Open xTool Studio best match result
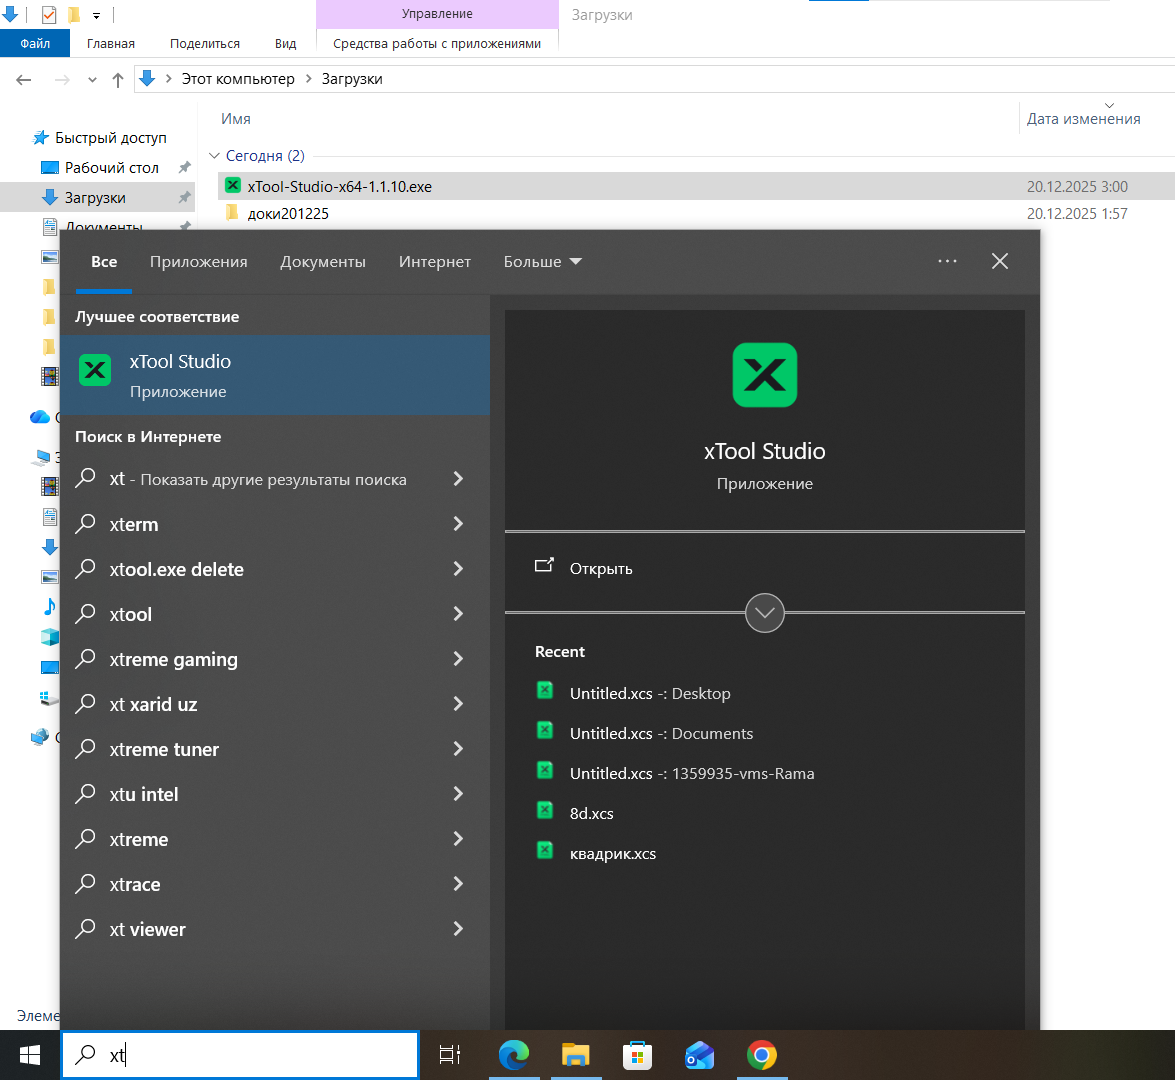1175x1080 pixels. tap(275, 375)
